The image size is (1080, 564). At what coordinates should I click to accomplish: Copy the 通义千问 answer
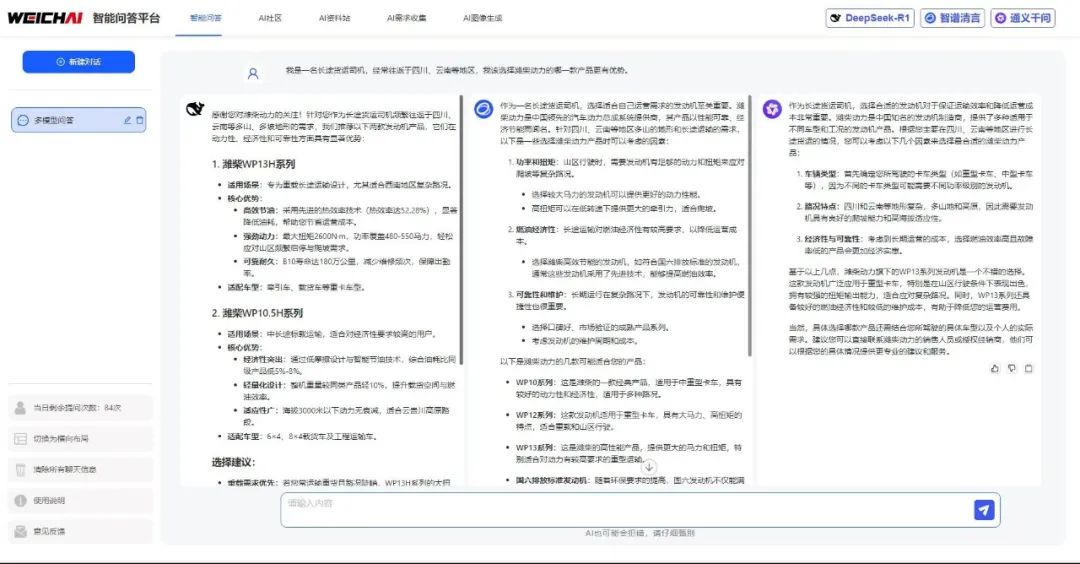pyautogui.click(x=1029, y=368)
